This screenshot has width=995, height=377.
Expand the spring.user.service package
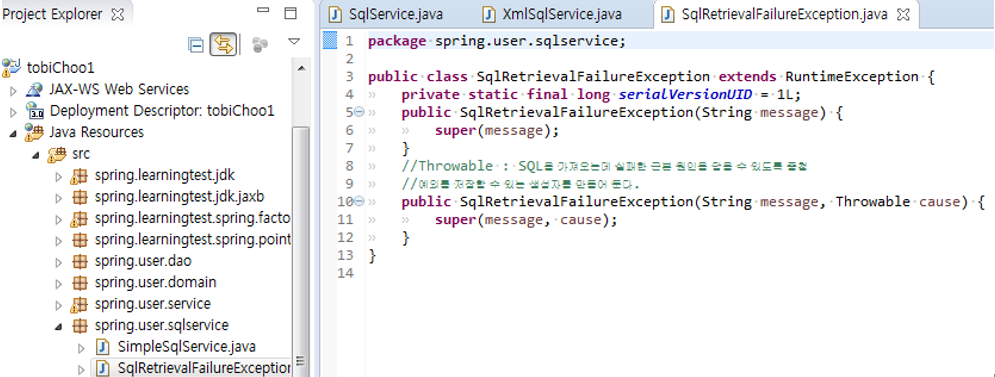point(59,305)
